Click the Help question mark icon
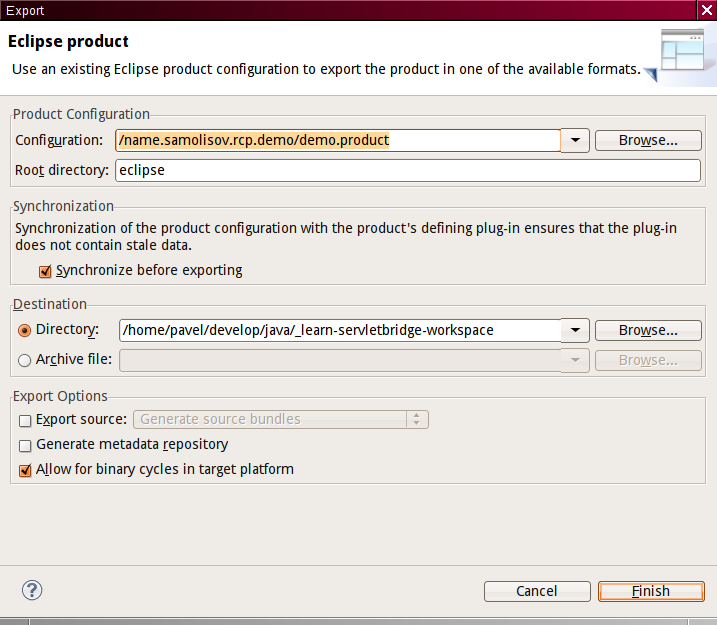 [32, 590]
